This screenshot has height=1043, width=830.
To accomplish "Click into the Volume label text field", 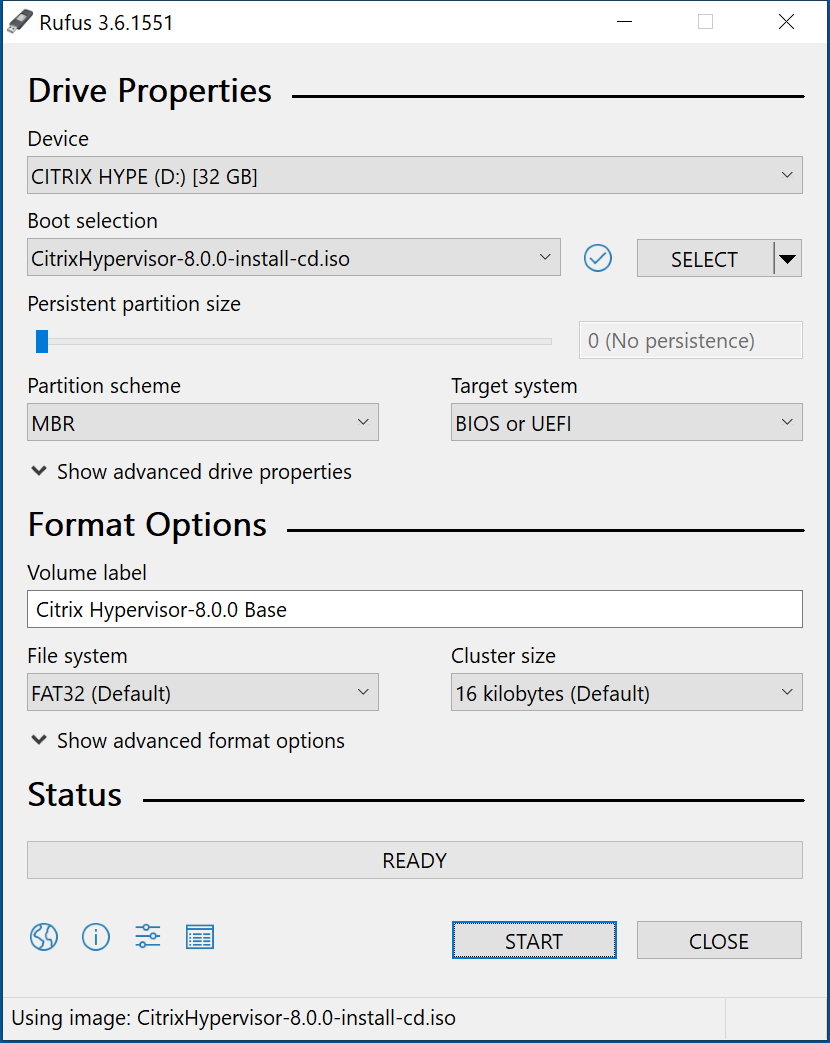I will click(x=414, y=609).
